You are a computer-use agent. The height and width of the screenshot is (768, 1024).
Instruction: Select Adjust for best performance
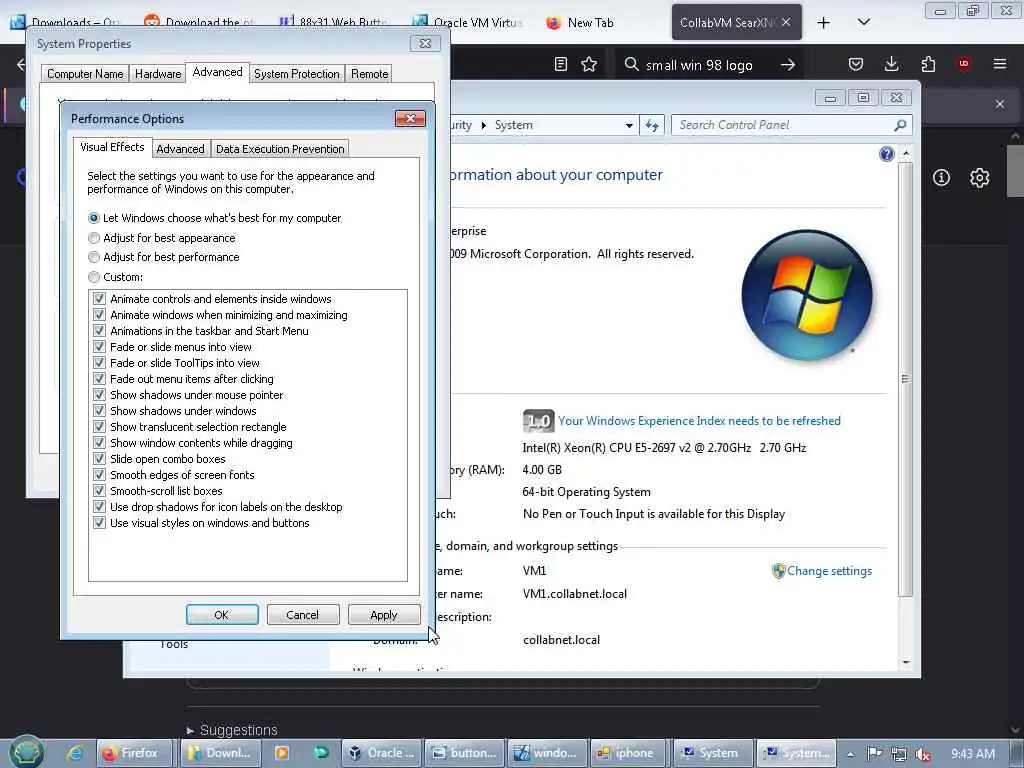[94, 257]
